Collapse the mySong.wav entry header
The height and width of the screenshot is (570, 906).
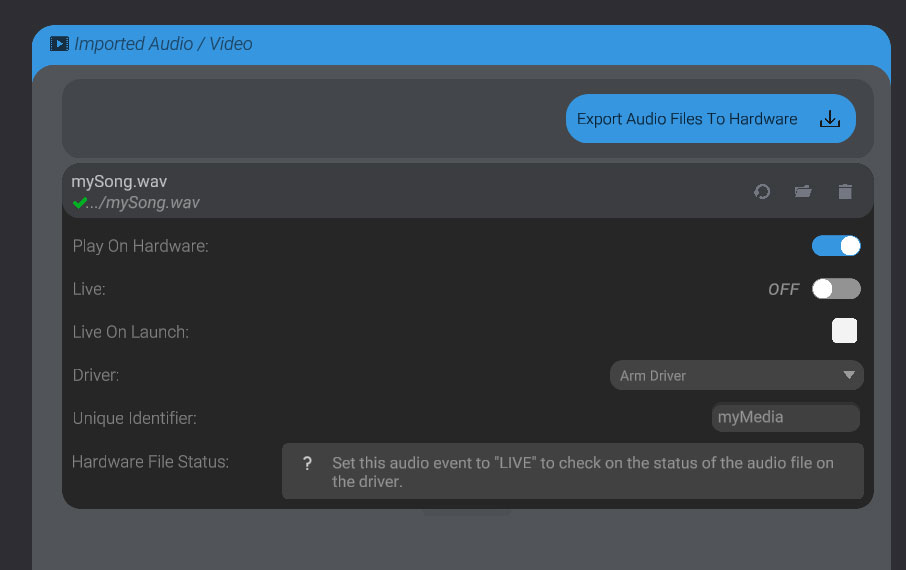467,191
